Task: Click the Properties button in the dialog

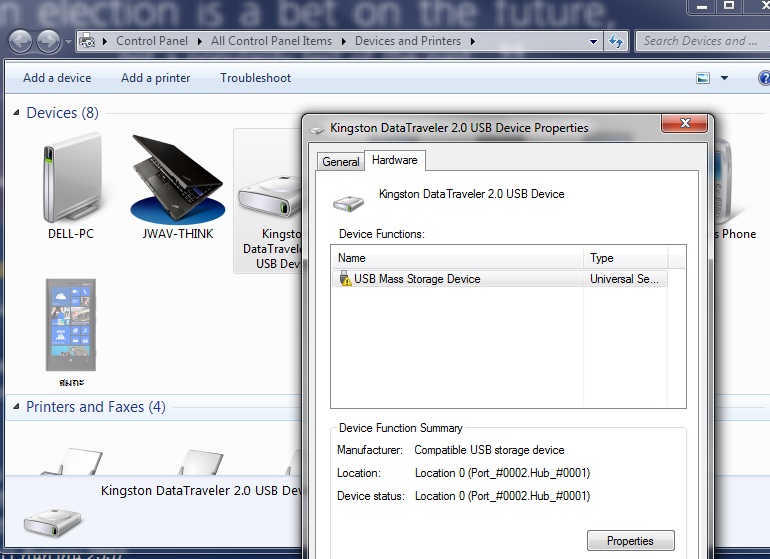Action: coord(631,541)
